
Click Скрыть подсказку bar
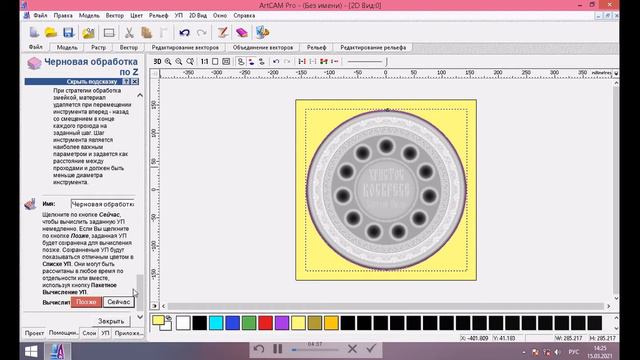pyautogui.click(x=82, y=82)
